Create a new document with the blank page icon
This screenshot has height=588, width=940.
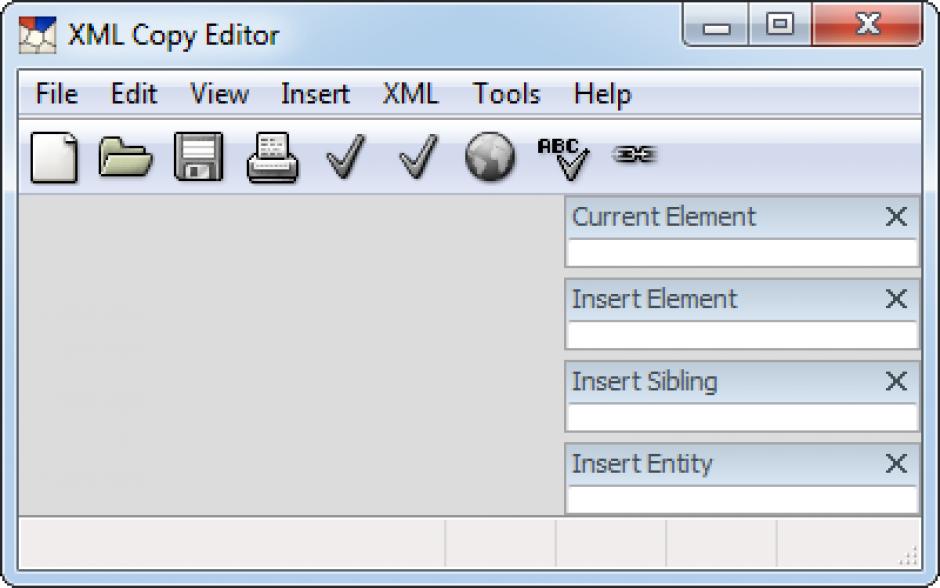54,157
